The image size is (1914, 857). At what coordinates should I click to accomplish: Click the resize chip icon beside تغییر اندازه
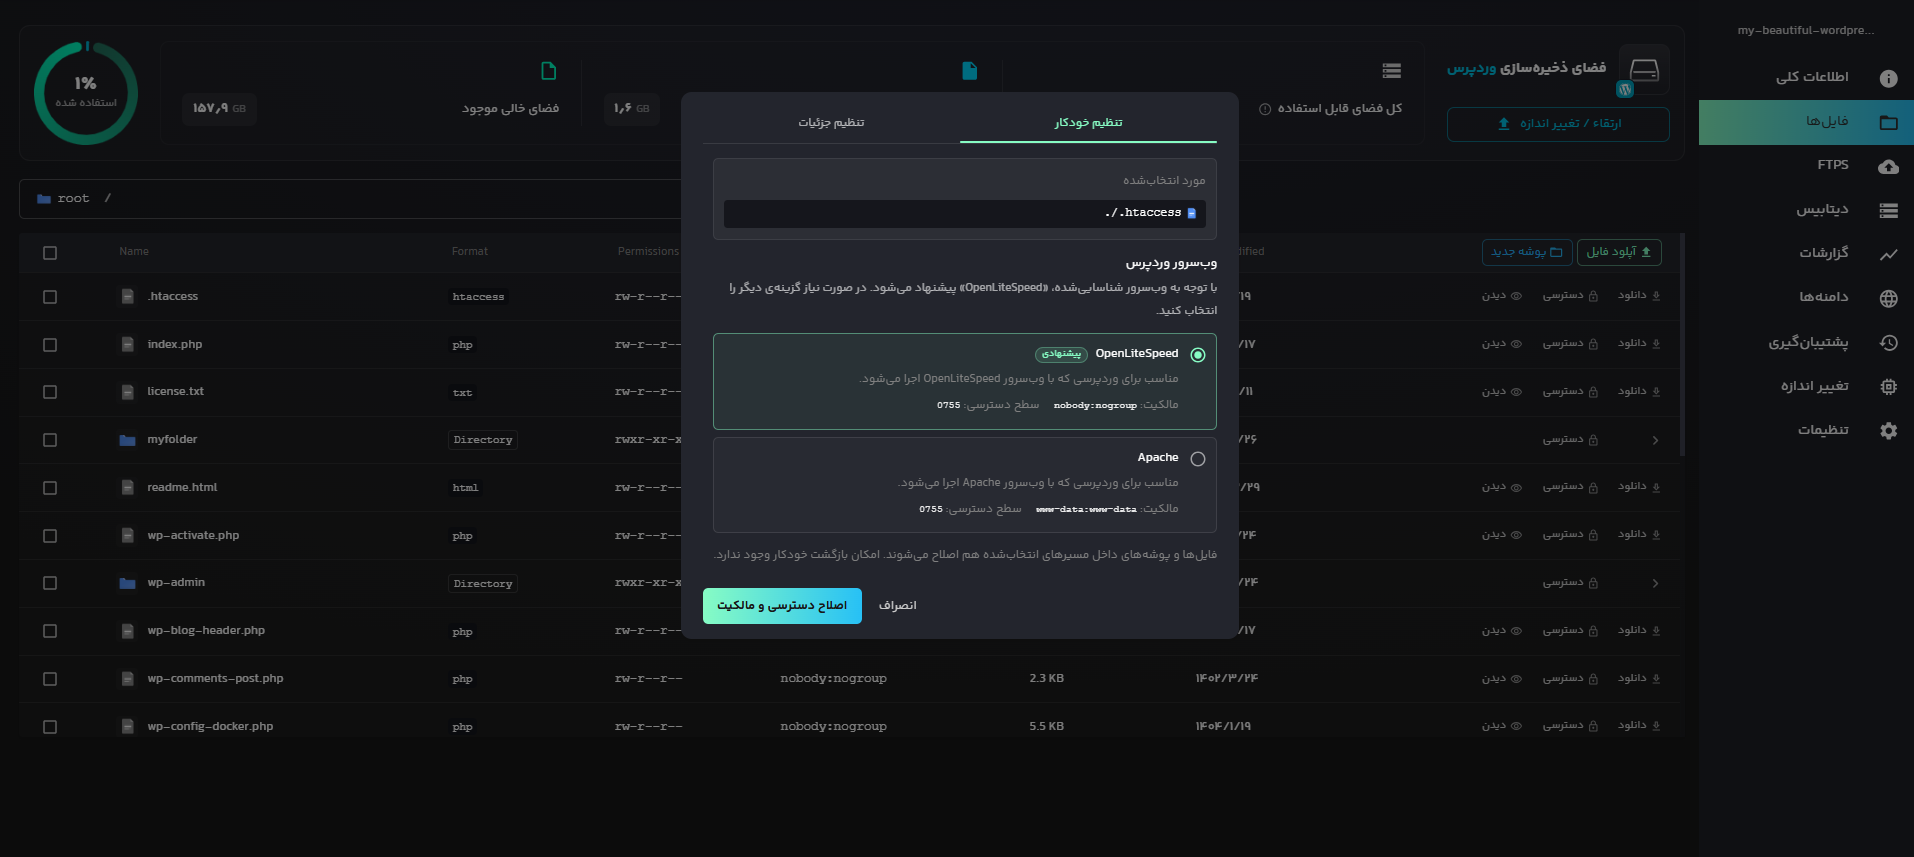click(x=1888, y=387)
